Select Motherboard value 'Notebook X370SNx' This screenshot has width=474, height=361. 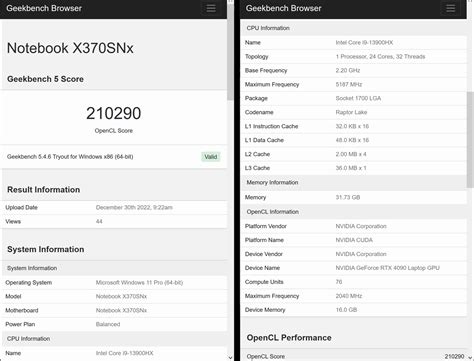tap(121, 310)
